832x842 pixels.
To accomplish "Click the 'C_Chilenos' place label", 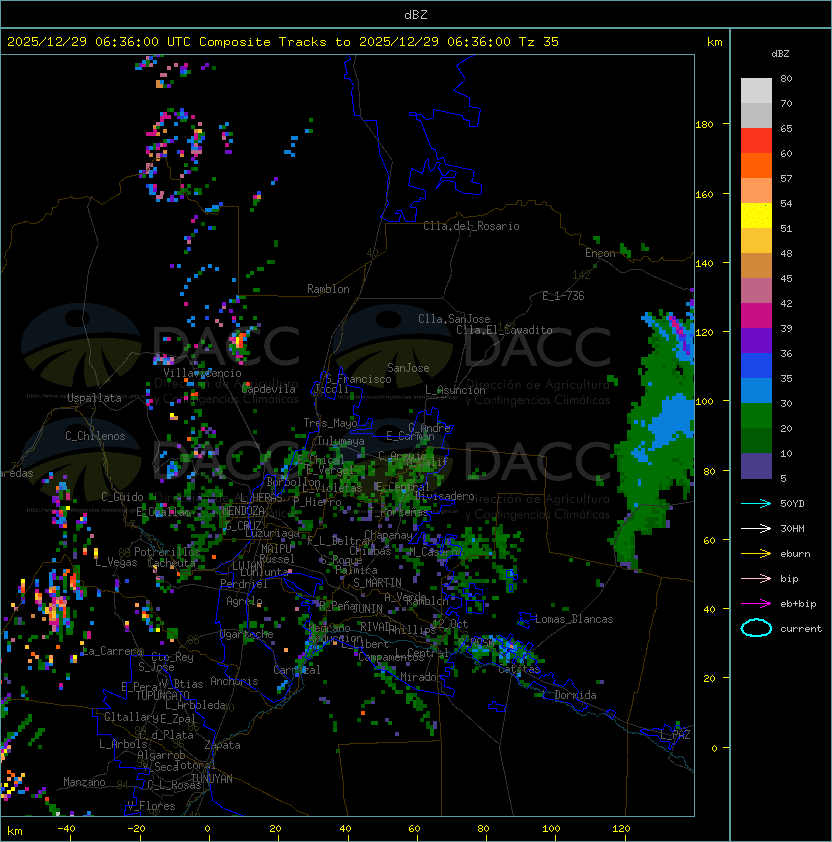I will click(95, 436).
